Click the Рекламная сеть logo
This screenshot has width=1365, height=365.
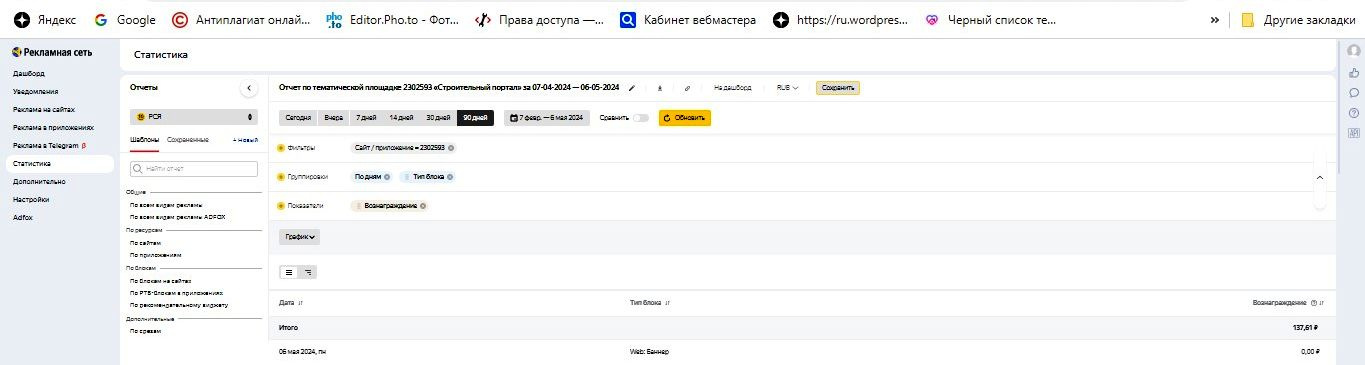tap(52, 52)
